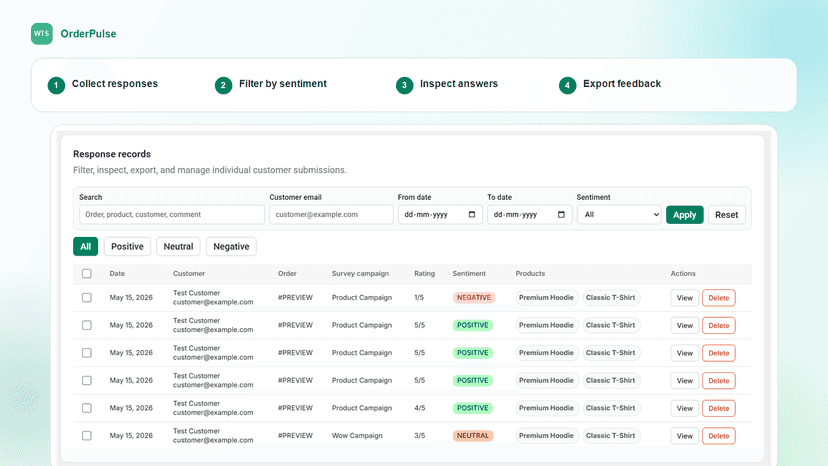828x466 pixels.
Task: View the NEUTRAL Wow Campaign response
Action: click(685, 436)
